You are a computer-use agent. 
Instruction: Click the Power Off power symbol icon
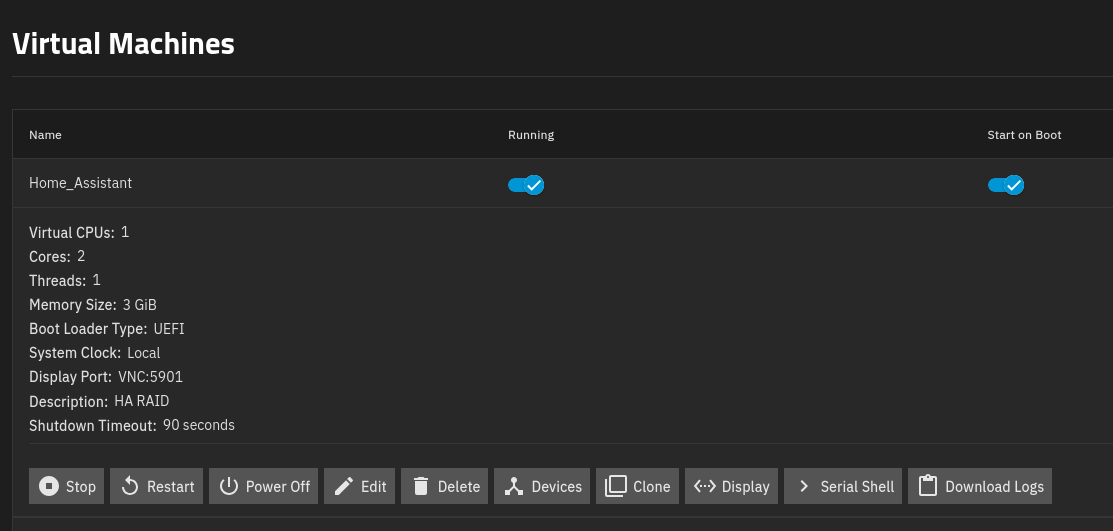229,486
